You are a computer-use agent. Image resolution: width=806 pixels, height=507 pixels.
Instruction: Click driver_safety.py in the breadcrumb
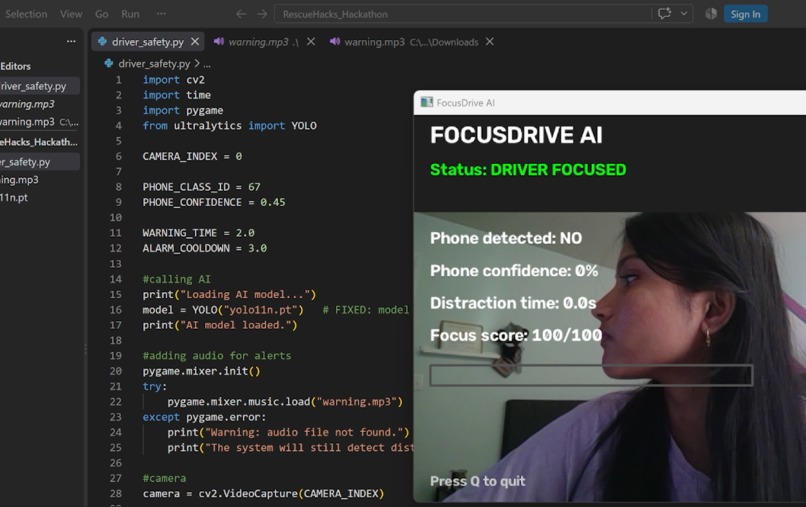(x=154, y=63)
